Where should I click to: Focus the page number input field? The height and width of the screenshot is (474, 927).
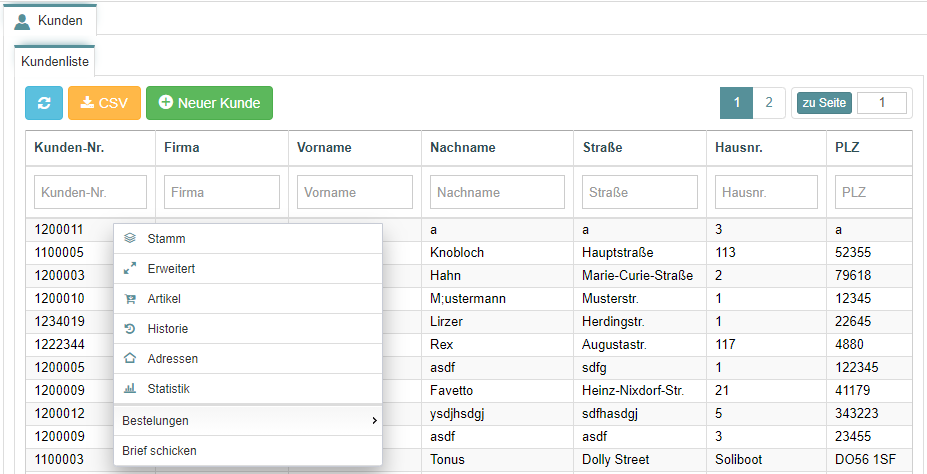881,103
